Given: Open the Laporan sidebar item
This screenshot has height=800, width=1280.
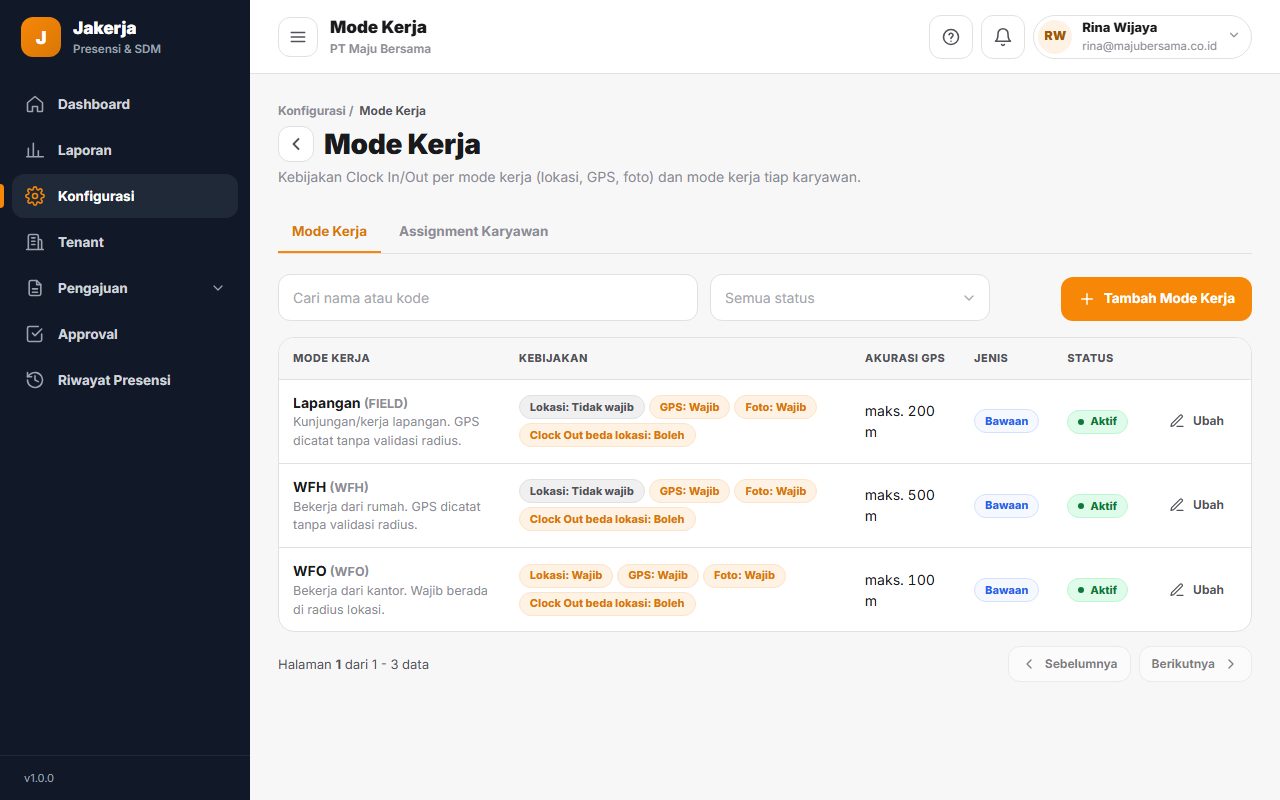Looking at the screenshot, I should (125, 150).
